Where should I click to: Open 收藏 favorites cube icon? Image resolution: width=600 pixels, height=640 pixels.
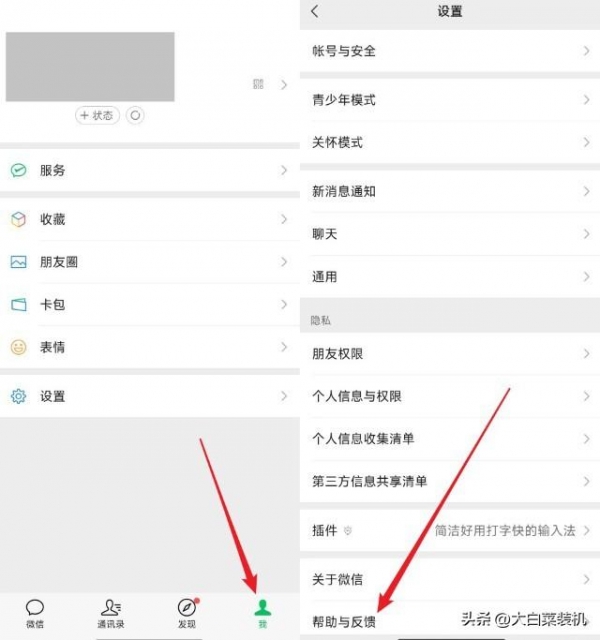click(x=18, y=219)
